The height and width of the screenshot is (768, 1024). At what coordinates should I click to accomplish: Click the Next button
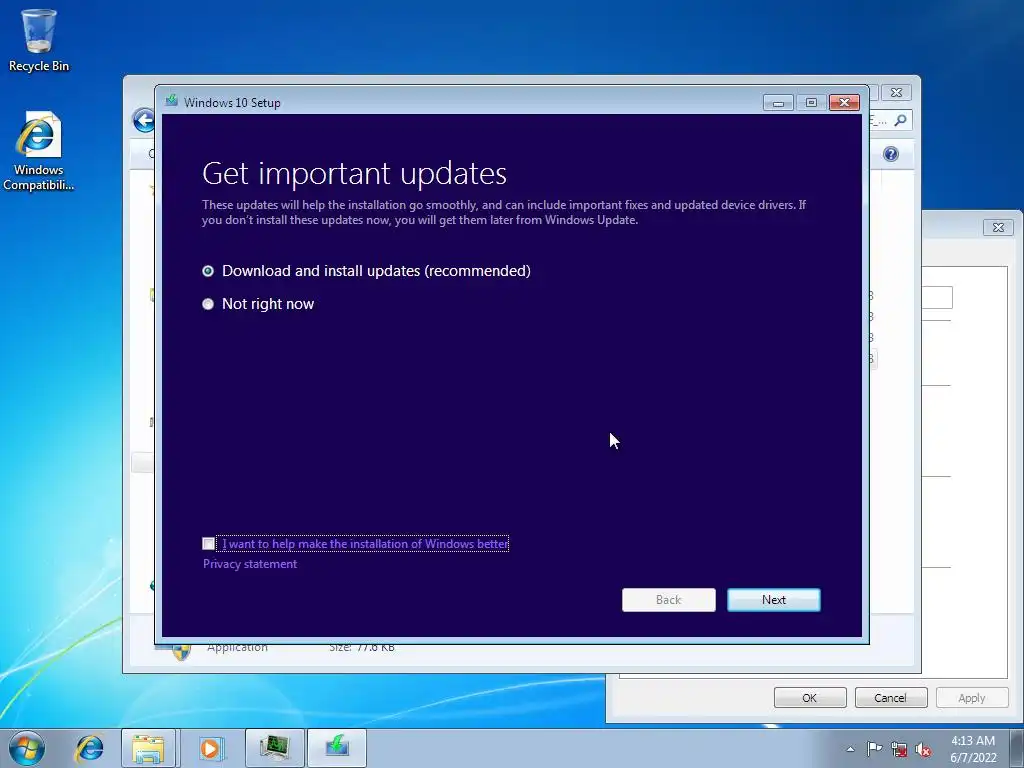(773, 600)
